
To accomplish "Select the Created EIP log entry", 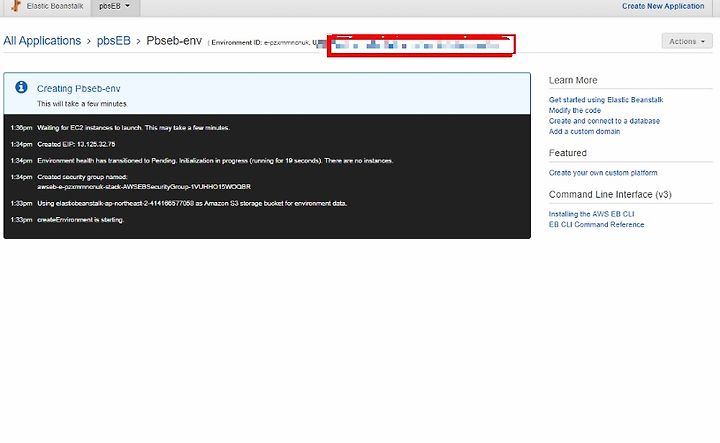I will pyautogui.click(x=76, y=144).
